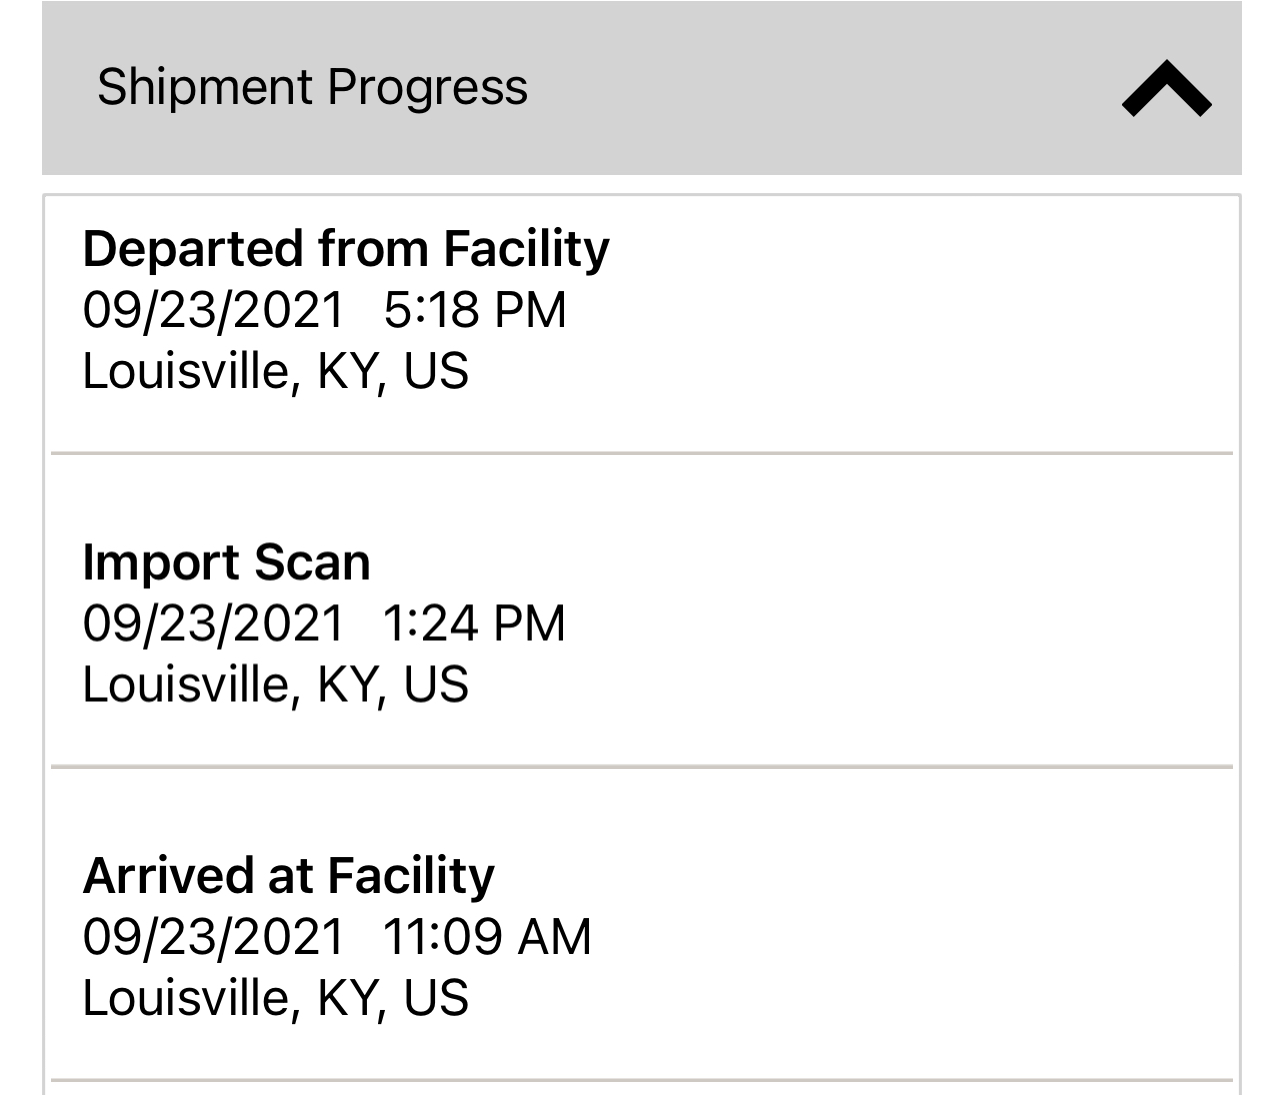Open the Import Scan entry title
The height and width of the screenshot is (1095, 1284).
coord(226,562)
